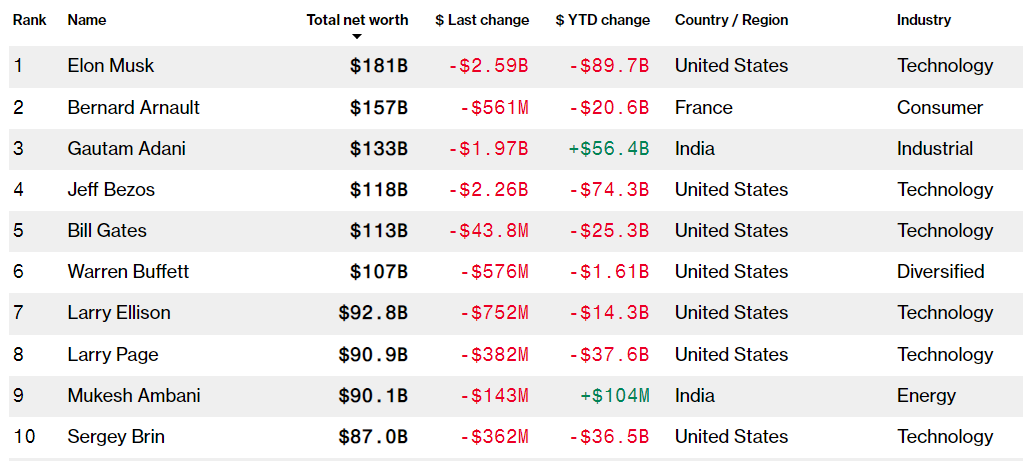Click Larry Ellison's name
The image size is (1023, 461).
click(x=119, y=313)
